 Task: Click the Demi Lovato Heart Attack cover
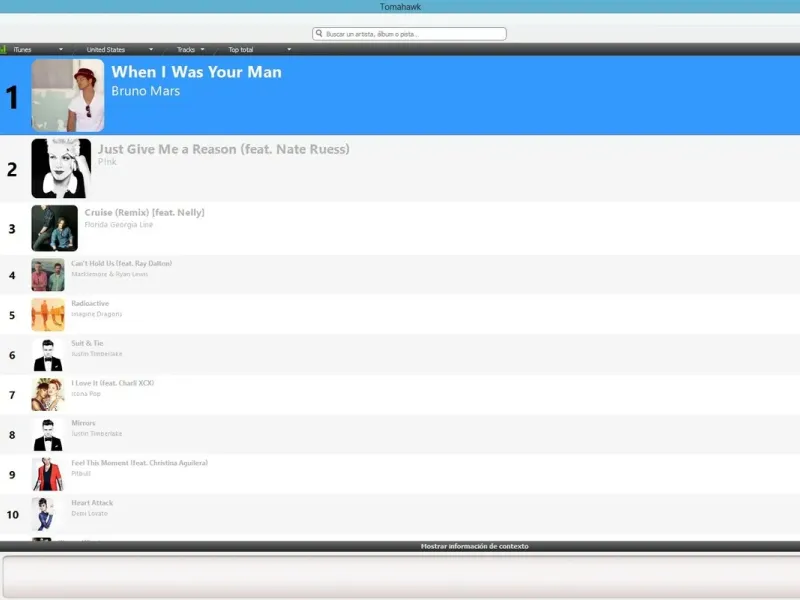[x=48, y=514]
